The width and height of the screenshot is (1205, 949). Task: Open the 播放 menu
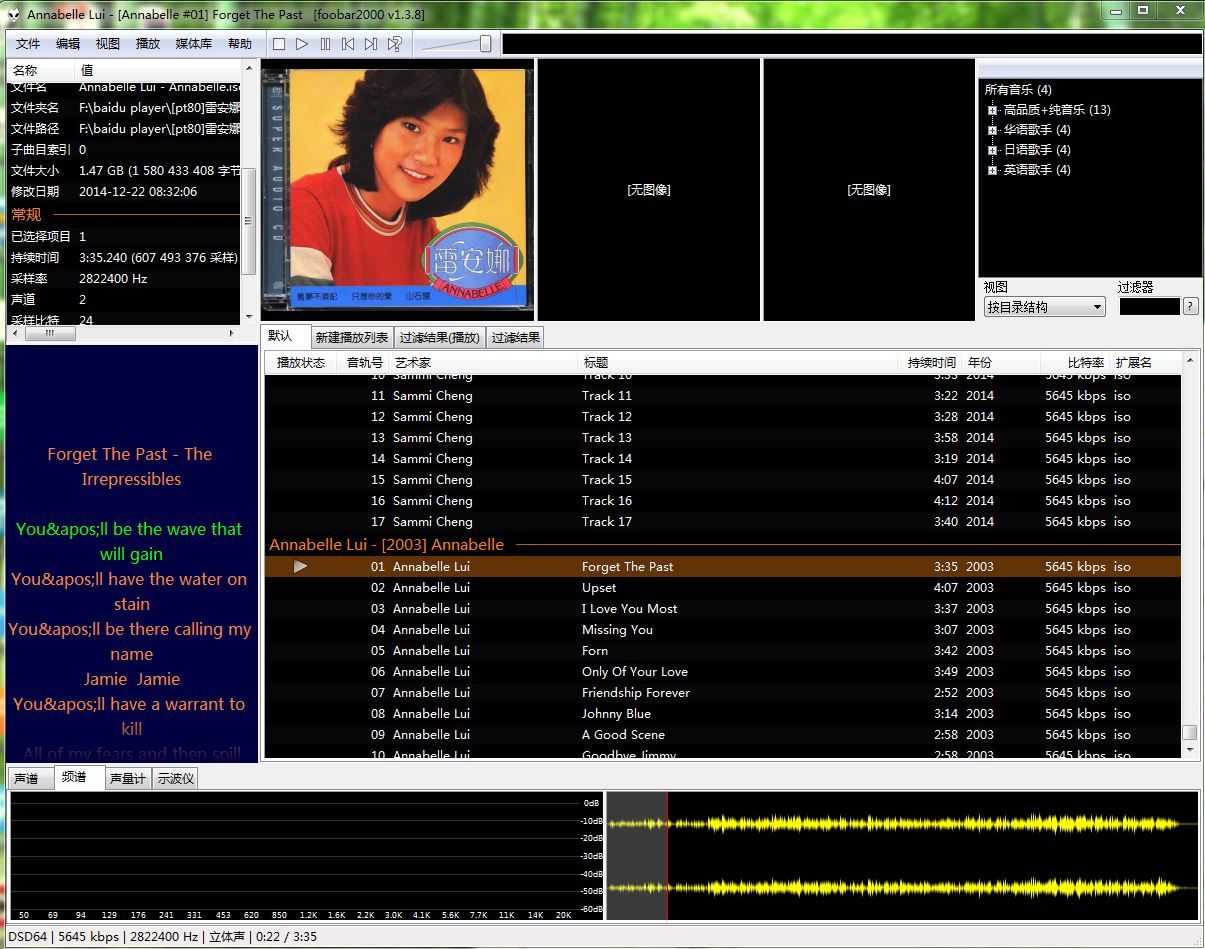coord(148,44)
